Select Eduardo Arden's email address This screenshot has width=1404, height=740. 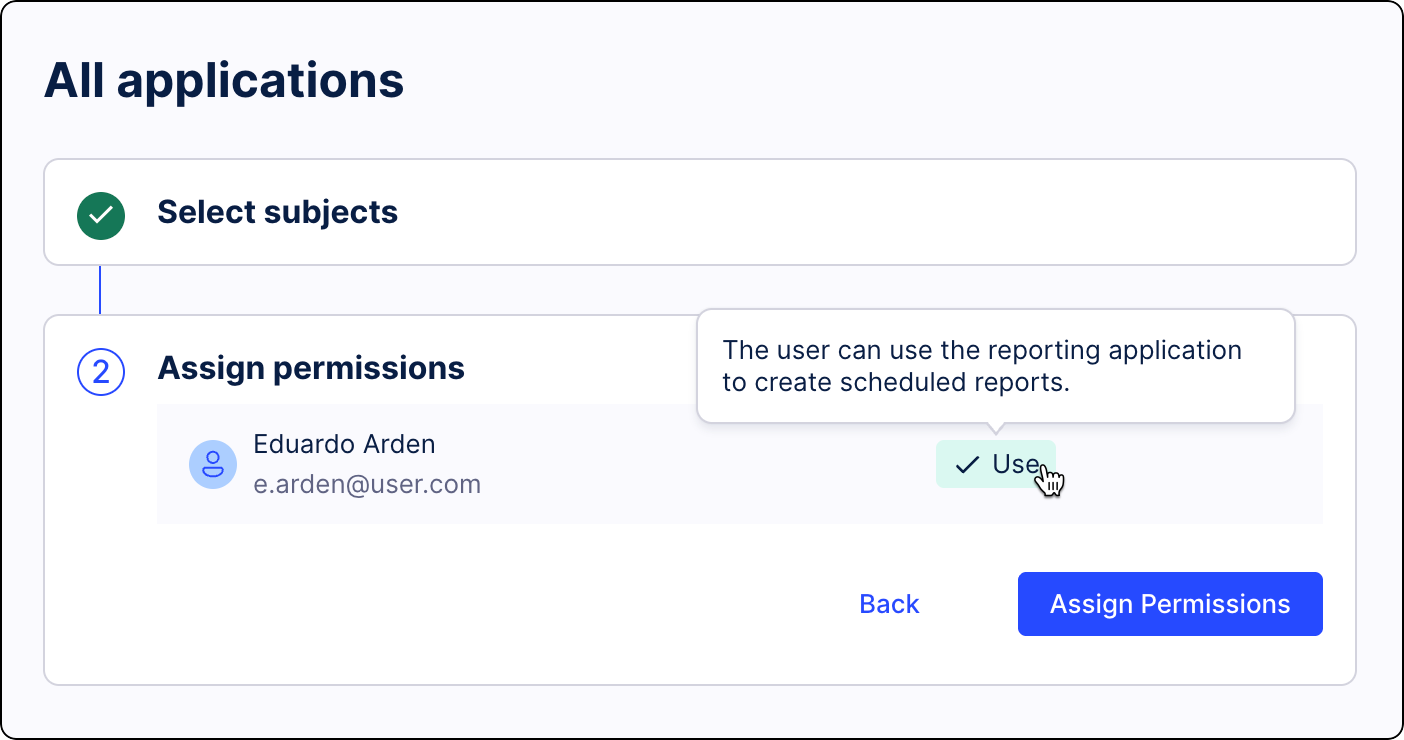(368, 485)
